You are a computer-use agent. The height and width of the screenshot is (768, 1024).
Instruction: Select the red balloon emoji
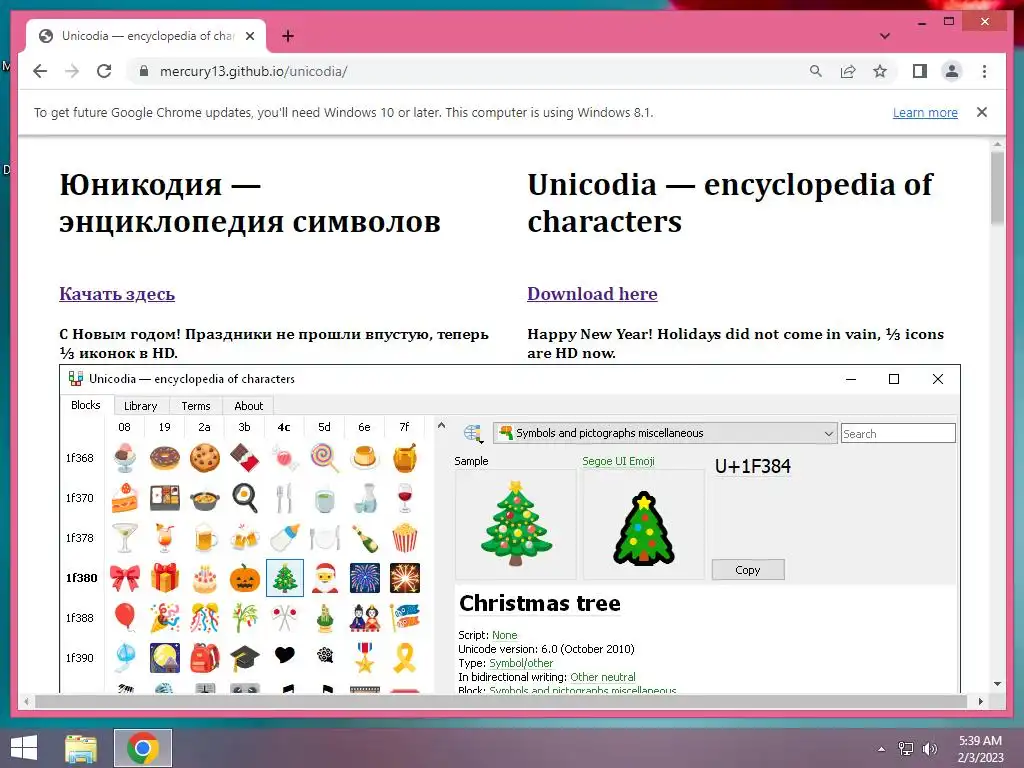click(x=124, y=618)
